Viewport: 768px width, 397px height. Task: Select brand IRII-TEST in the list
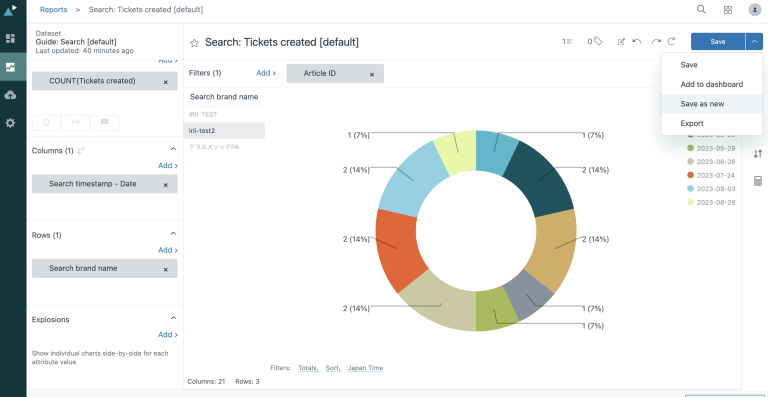coord(224,114)
